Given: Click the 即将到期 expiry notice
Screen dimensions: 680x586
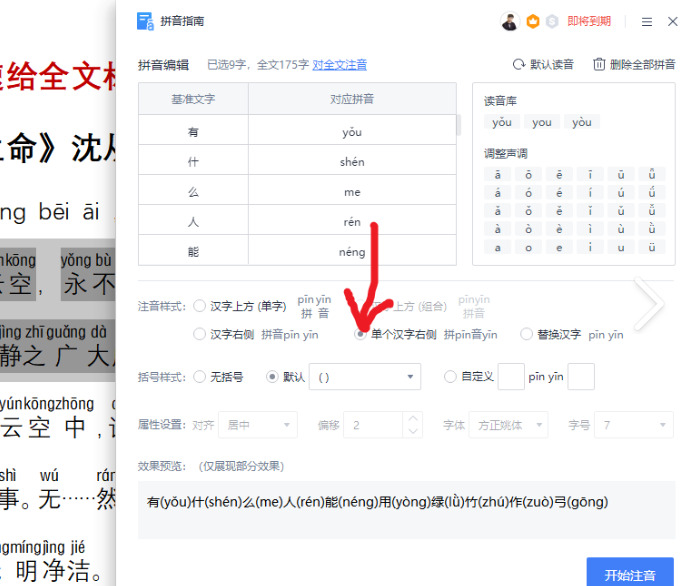Looking at the screenshot, I should tap(589, 21).
